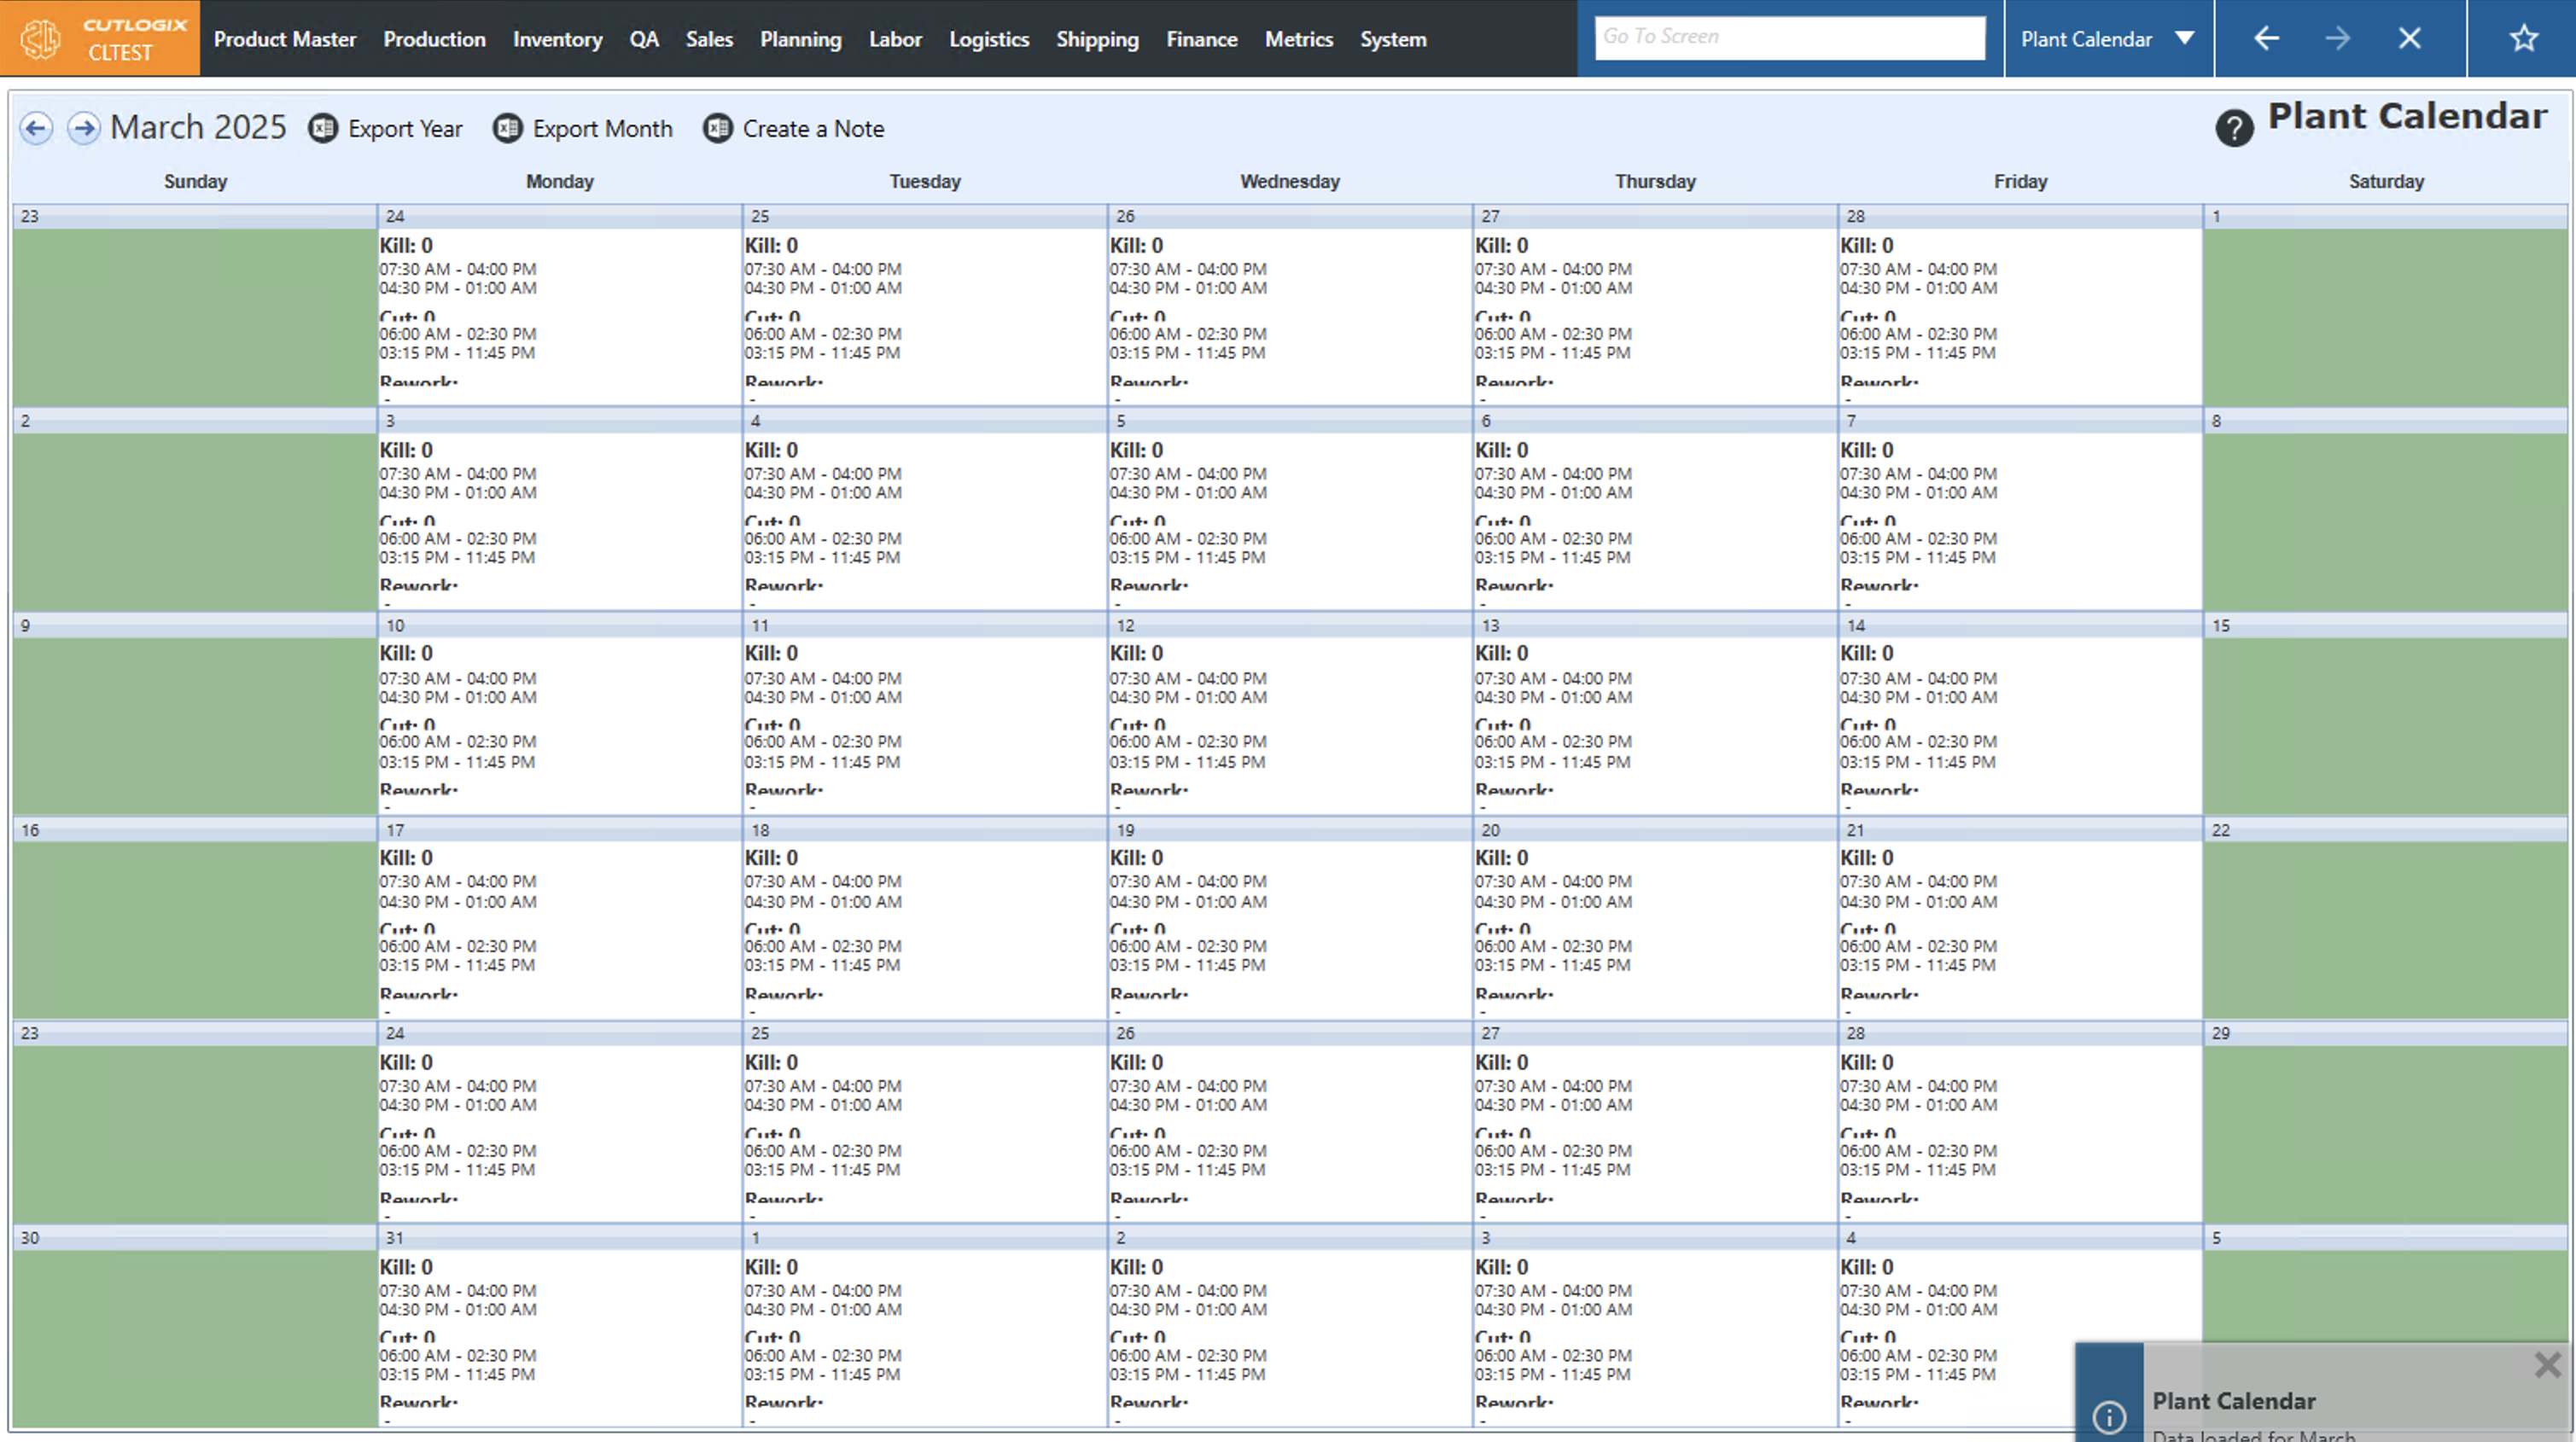Open the Production menu
This screenshot has height=1442, width=2576.
(434, 39)
